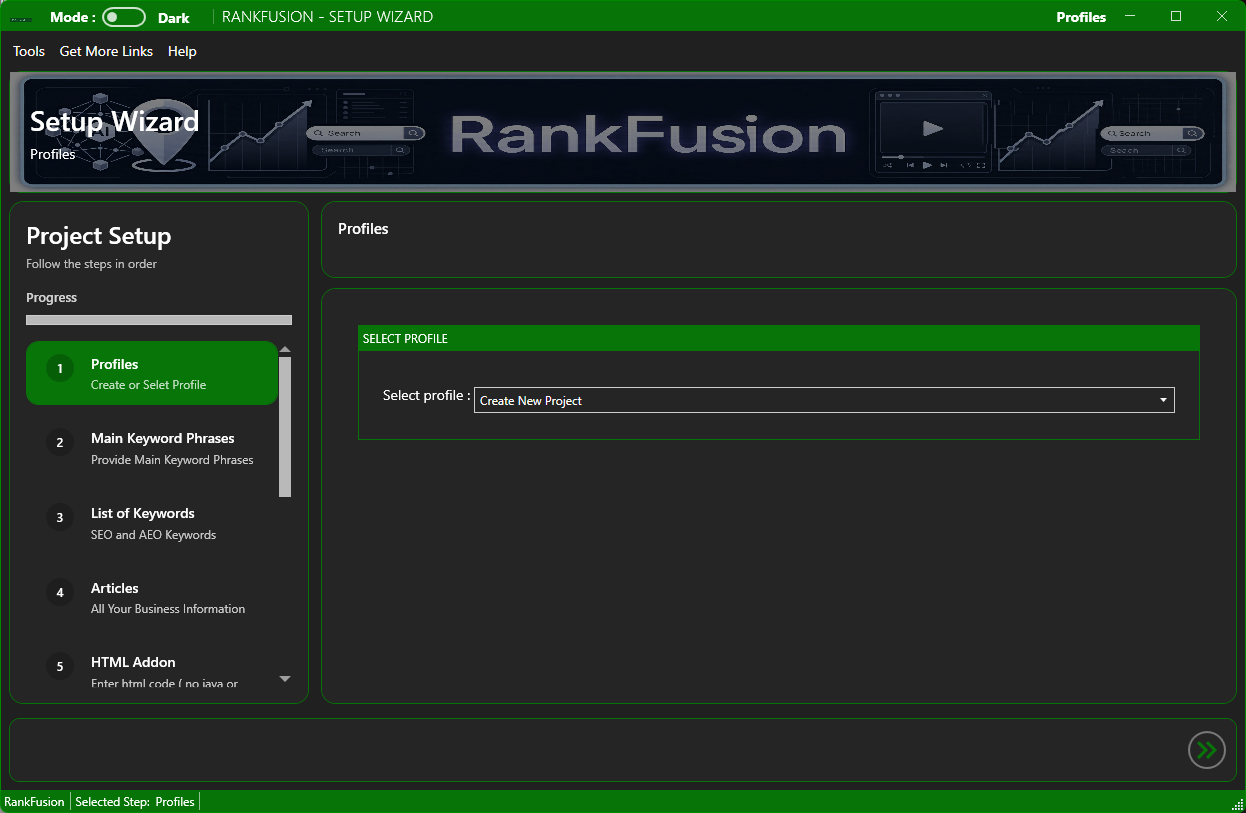Click the resize grip in status bar

[x=1237, y=804]
